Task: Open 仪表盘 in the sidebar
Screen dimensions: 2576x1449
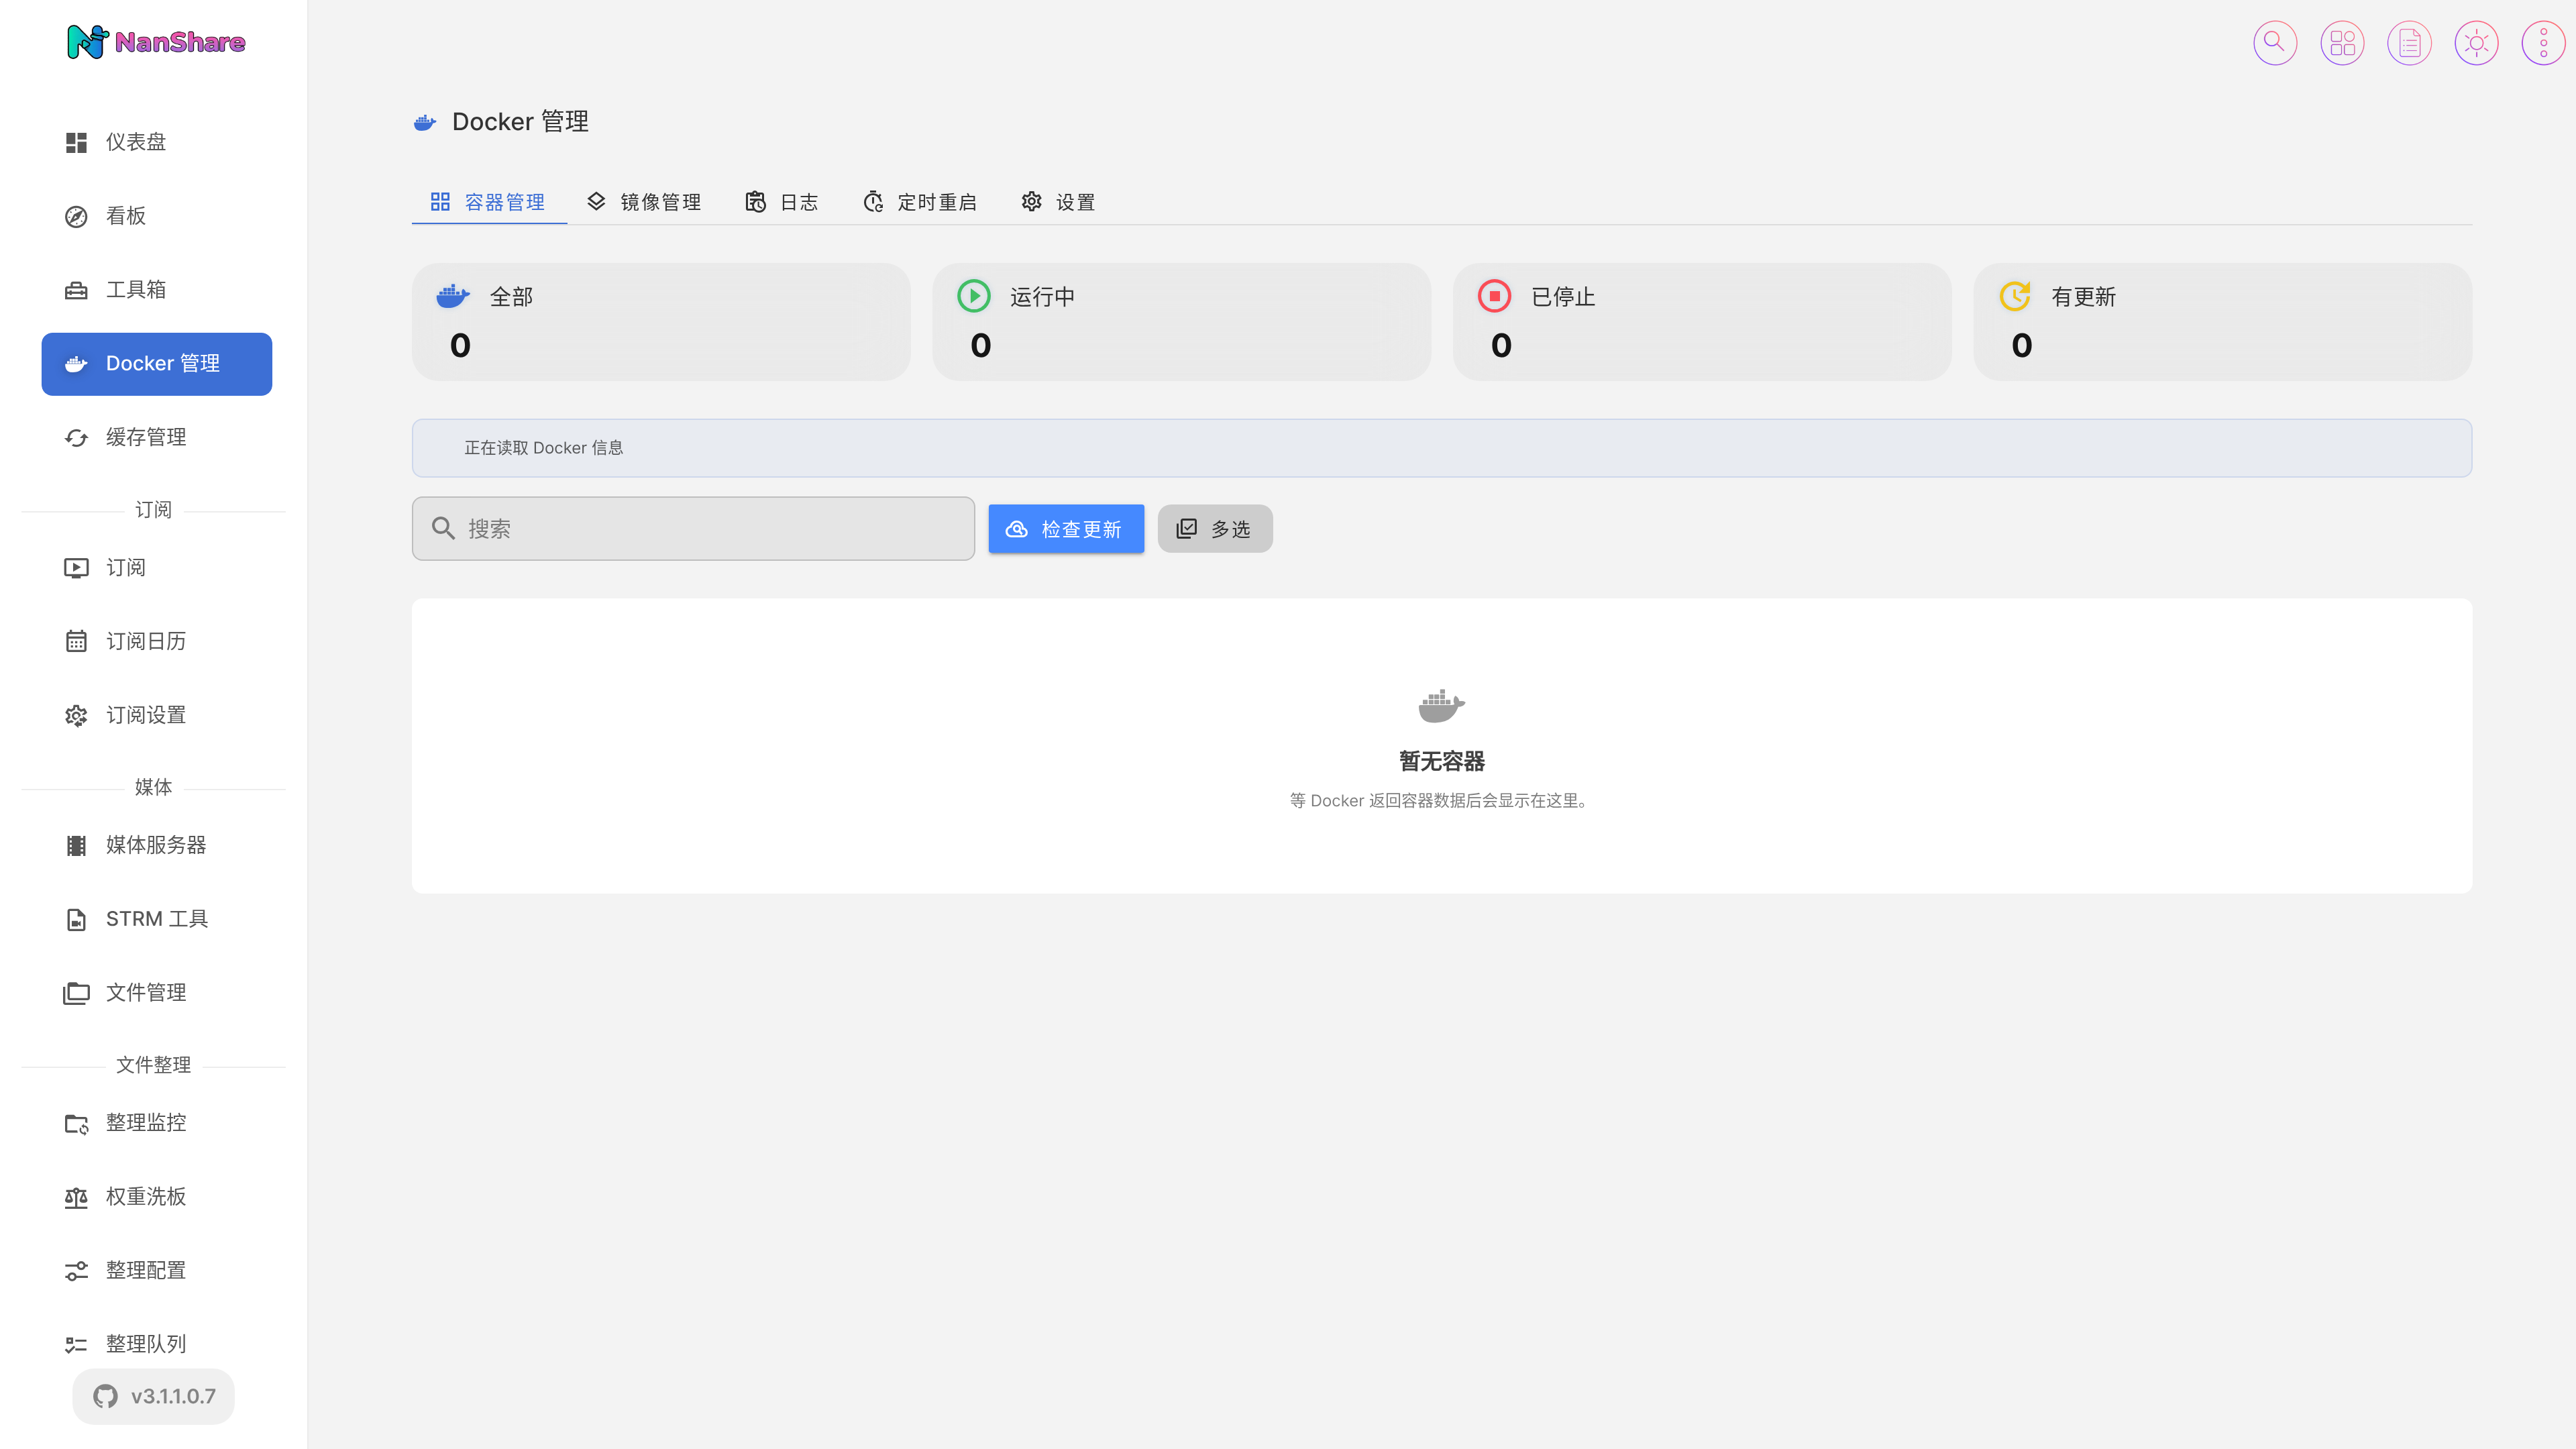Action: pyautogui.click(x=156, y=142)
